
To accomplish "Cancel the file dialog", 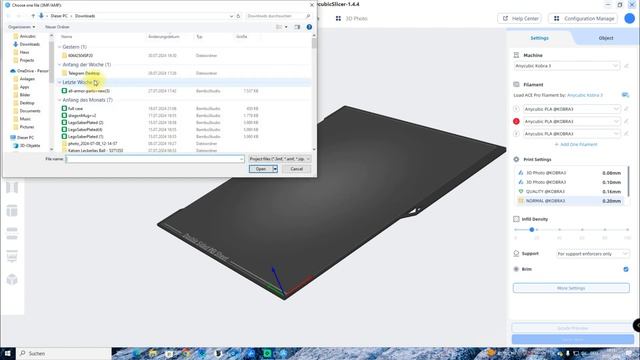I will coord(296,169).
